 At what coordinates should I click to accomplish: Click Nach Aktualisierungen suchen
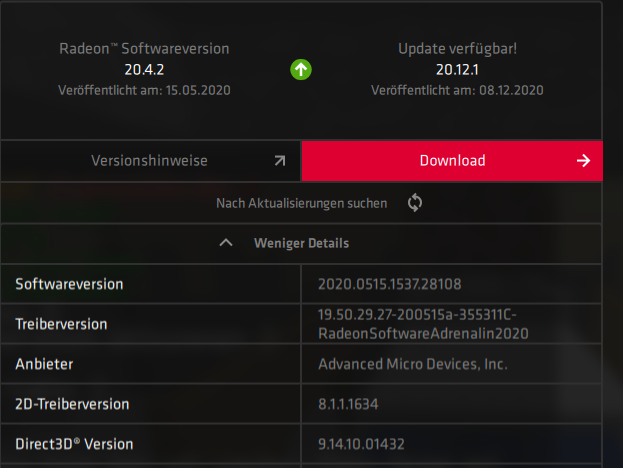click(301, 203)
